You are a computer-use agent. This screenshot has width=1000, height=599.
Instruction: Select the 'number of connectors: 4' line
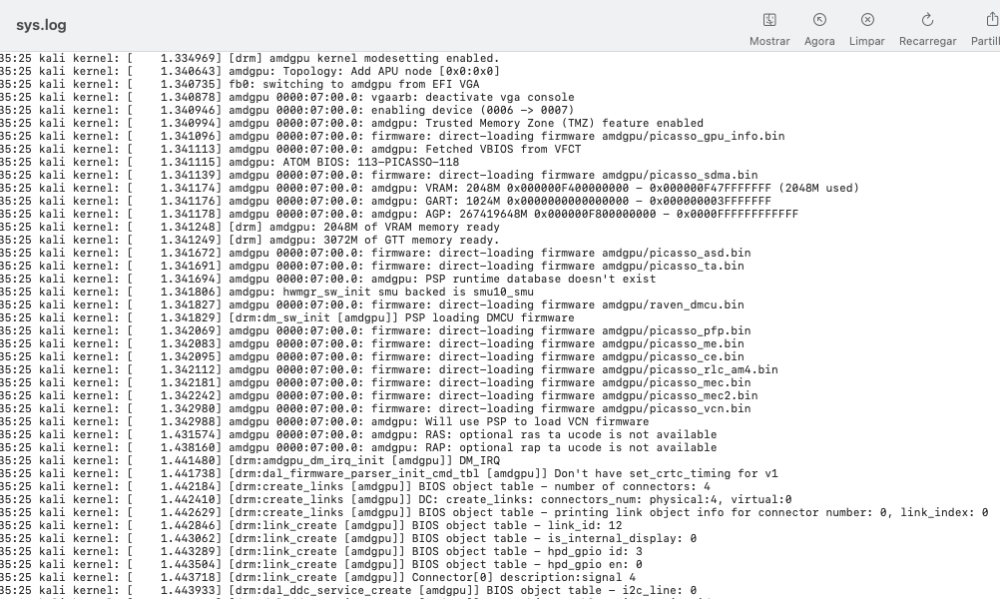(x=355, y=486)
